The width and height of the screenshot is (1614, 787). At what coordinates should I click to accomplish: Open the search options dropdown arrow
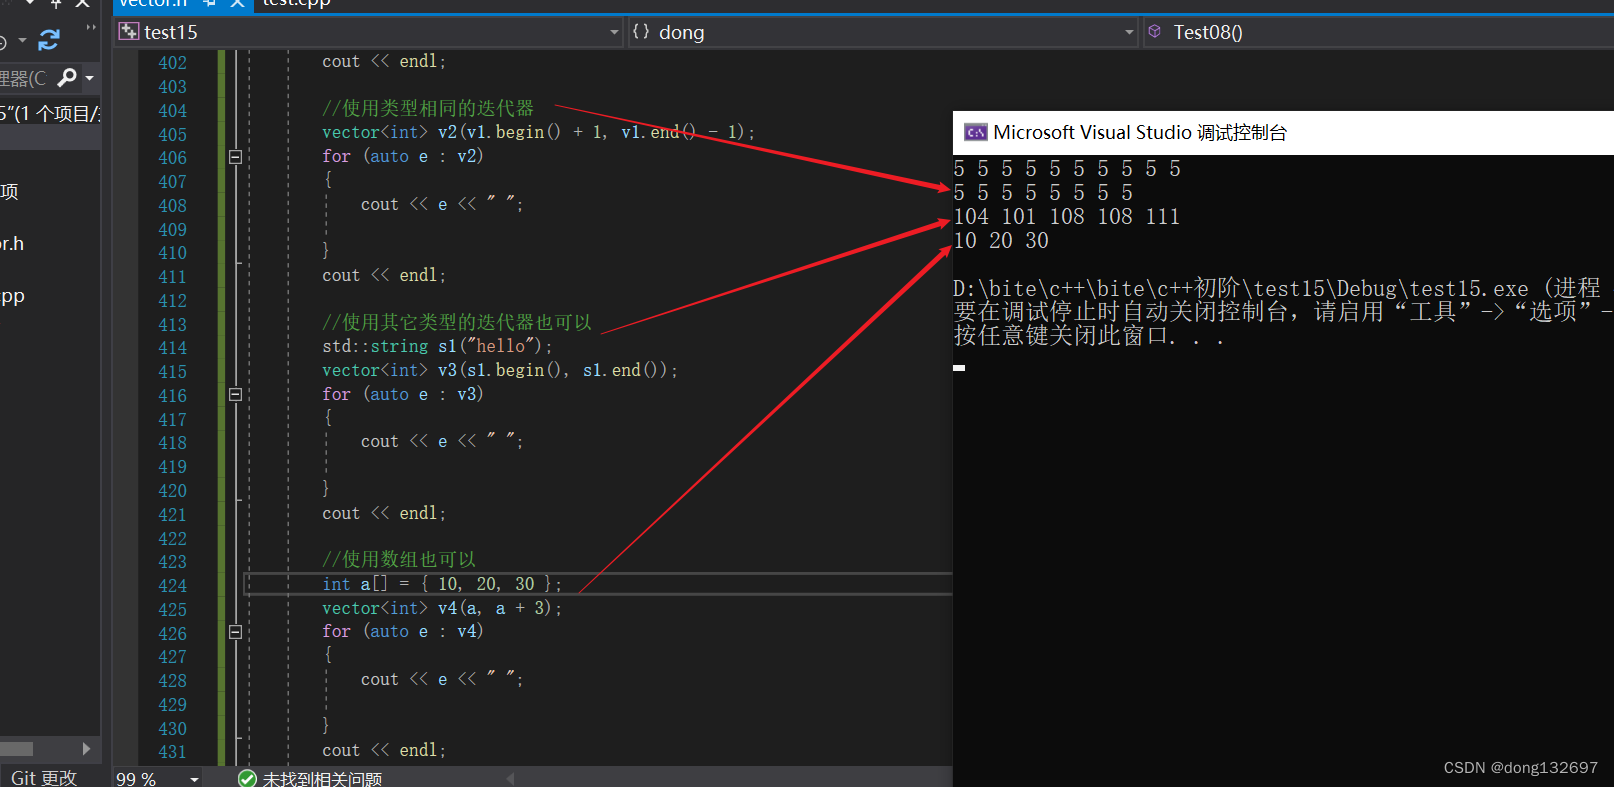pos(90,77)
